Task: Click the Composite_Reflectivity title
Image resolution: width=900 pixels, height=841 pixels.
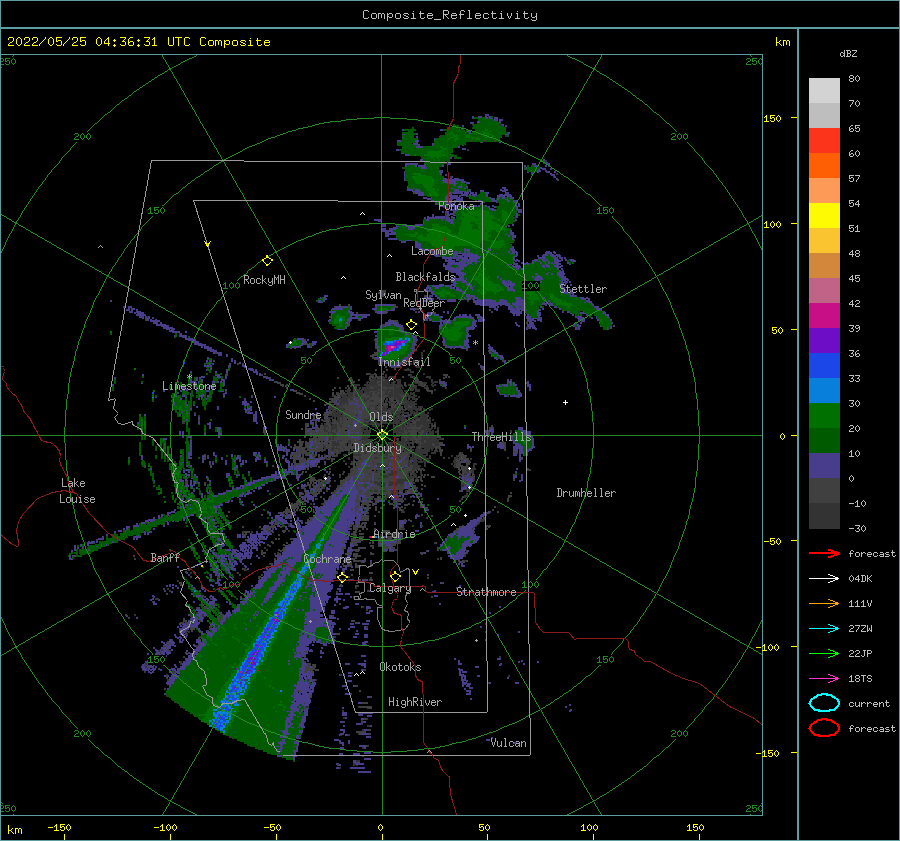Action: tap(449, 15)
